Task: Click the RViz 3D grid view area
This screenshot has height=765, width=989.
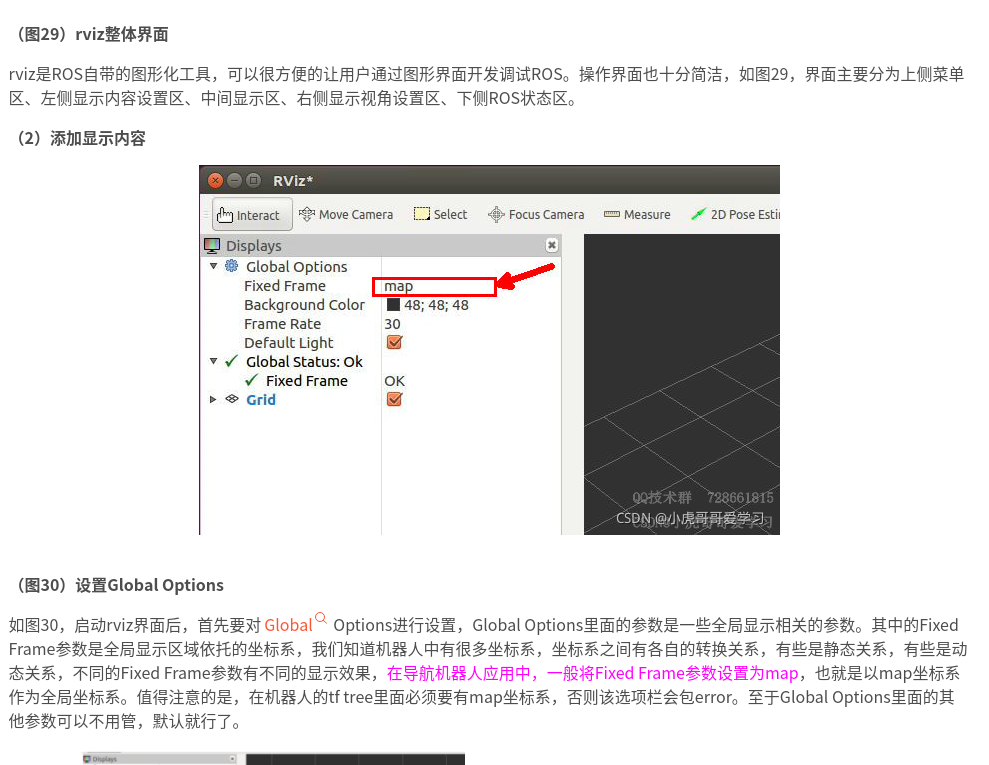Action: pos(682,384)
